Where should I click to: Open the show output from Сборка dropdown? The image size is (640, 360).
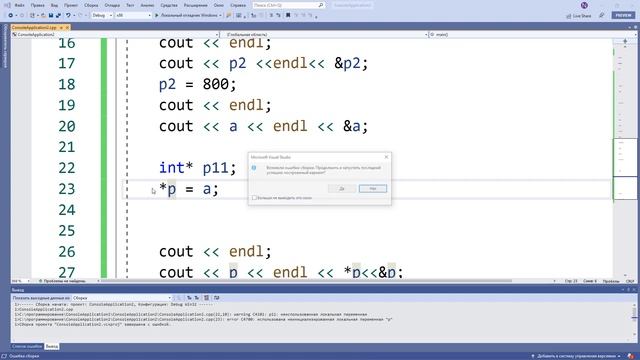[121, 298]
